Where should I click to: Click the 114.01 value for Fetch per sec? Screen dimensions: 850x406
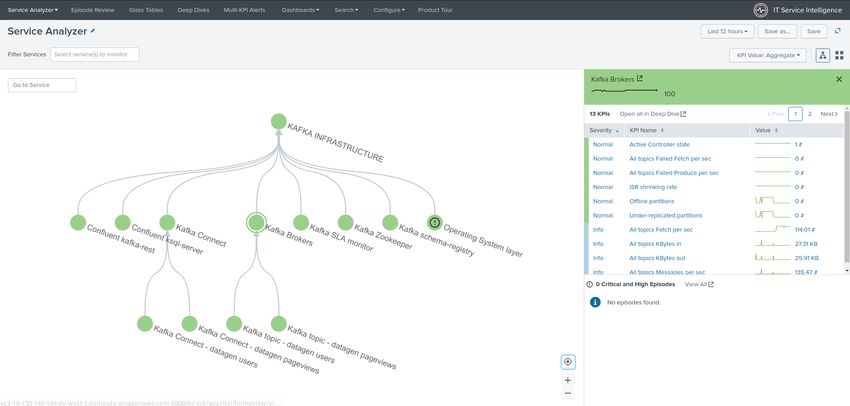(805, 229)
